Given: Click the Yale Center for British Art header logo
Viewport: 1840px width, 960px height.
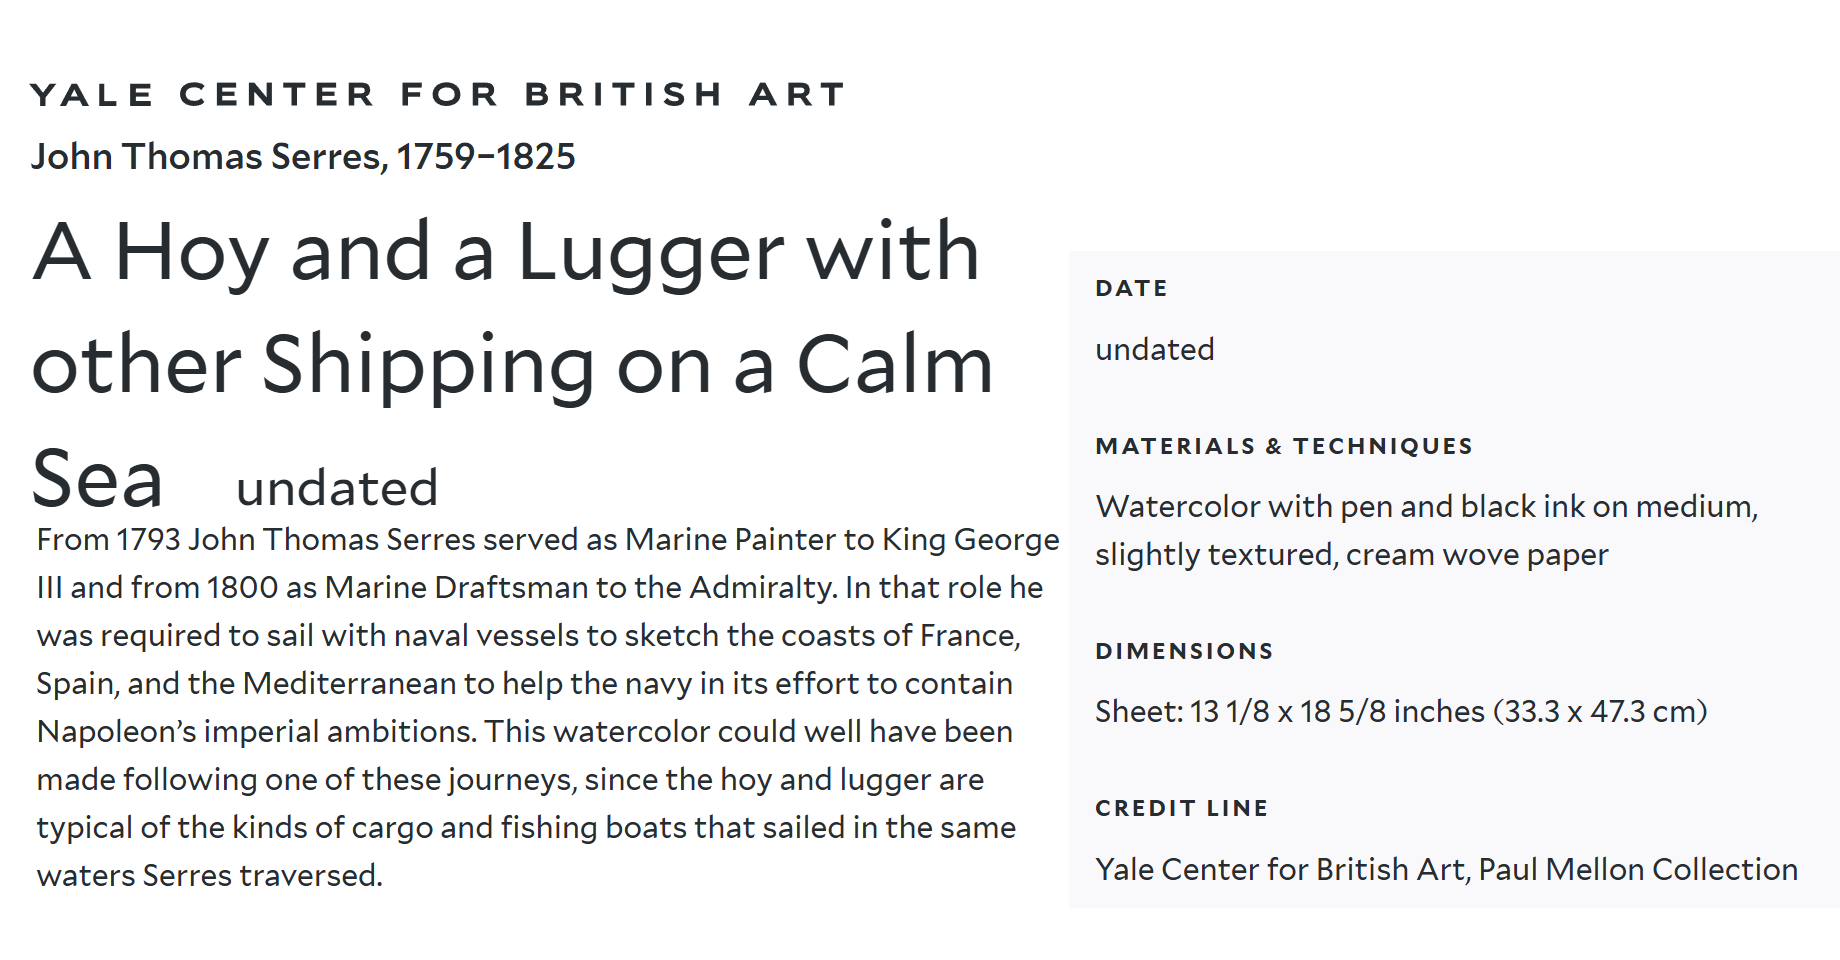Looking at the screenshot, I should click(x=438, y=95).
